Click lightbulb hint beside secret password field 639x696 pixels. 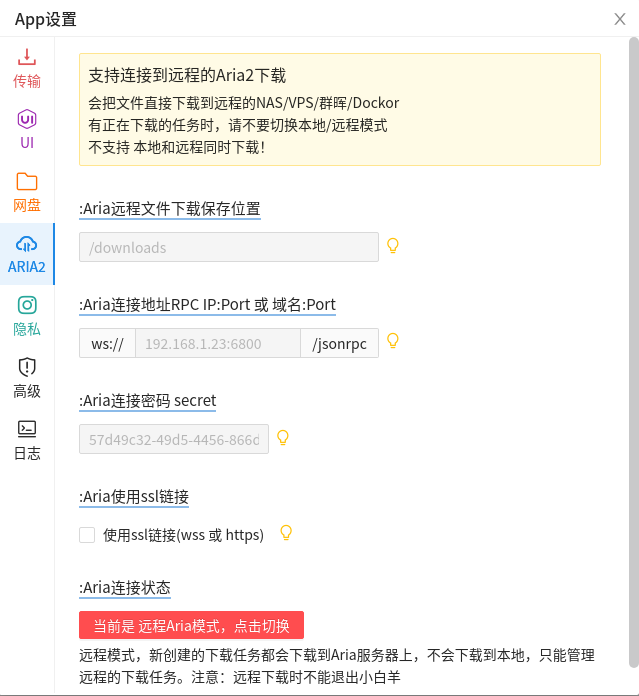click(x=283, y=437)
